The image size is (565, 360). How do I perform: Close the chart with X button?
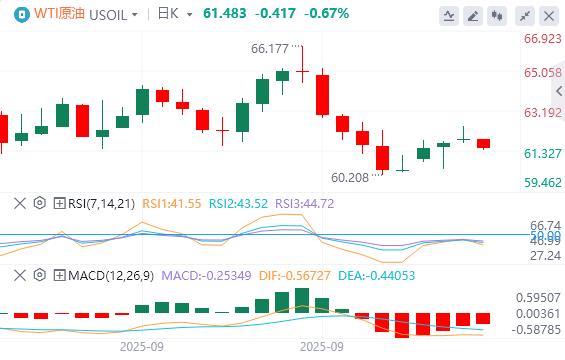pyautogui.click(x=549, y=16)
